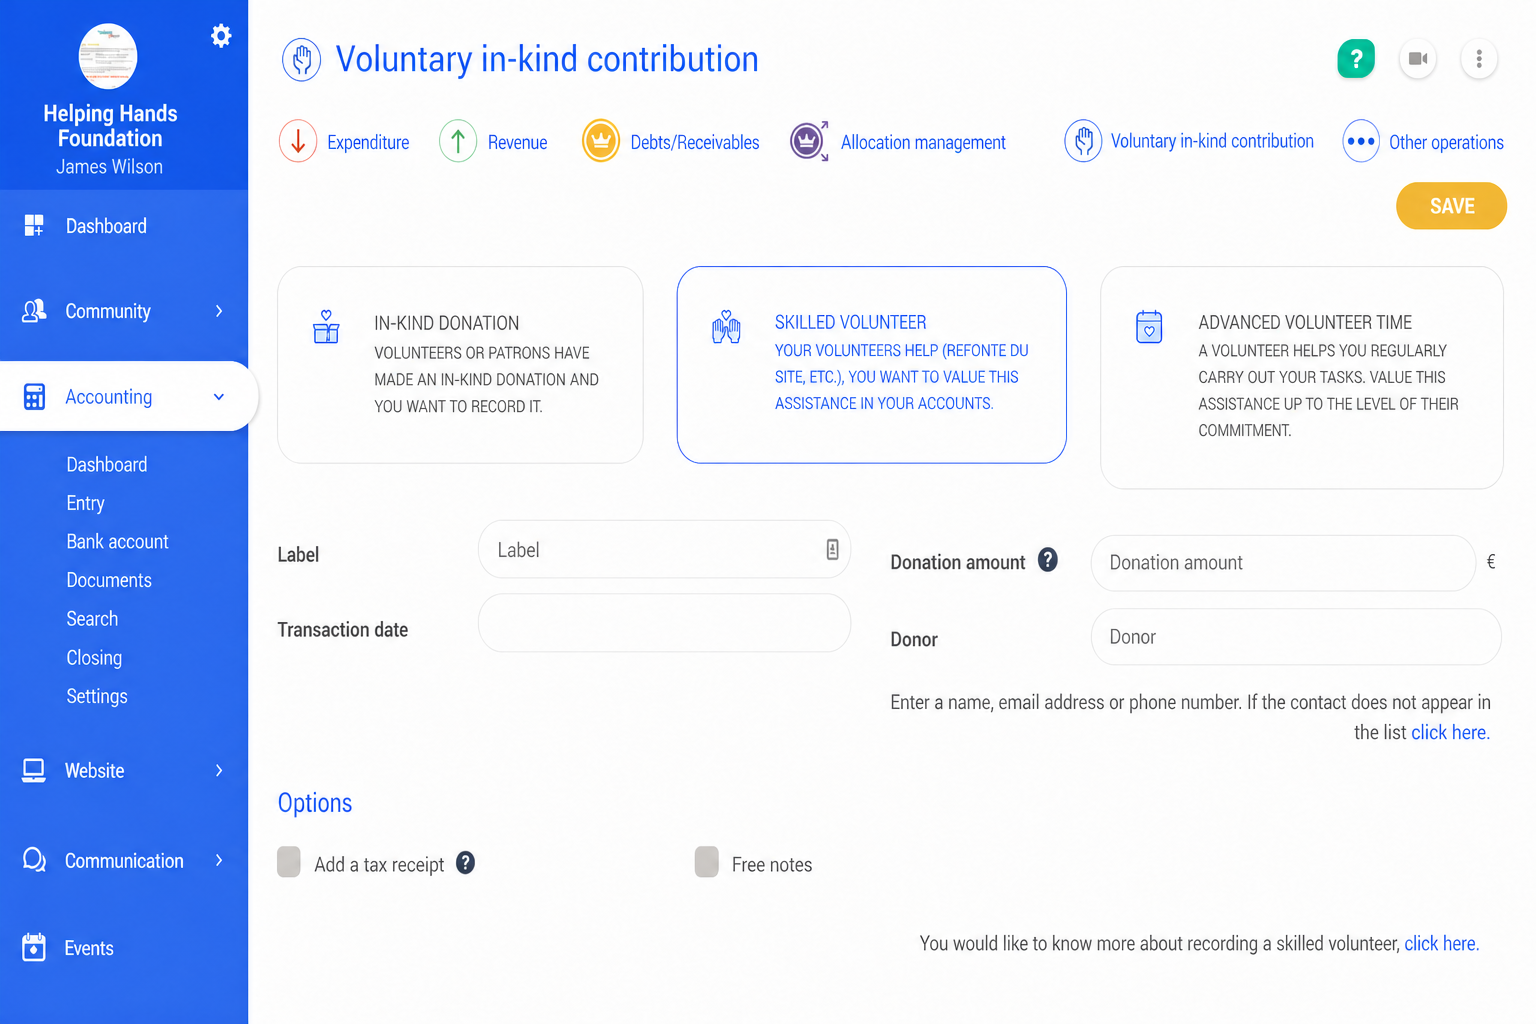
Task: Open Debts/Receivables crown icon
Action: 601,142
